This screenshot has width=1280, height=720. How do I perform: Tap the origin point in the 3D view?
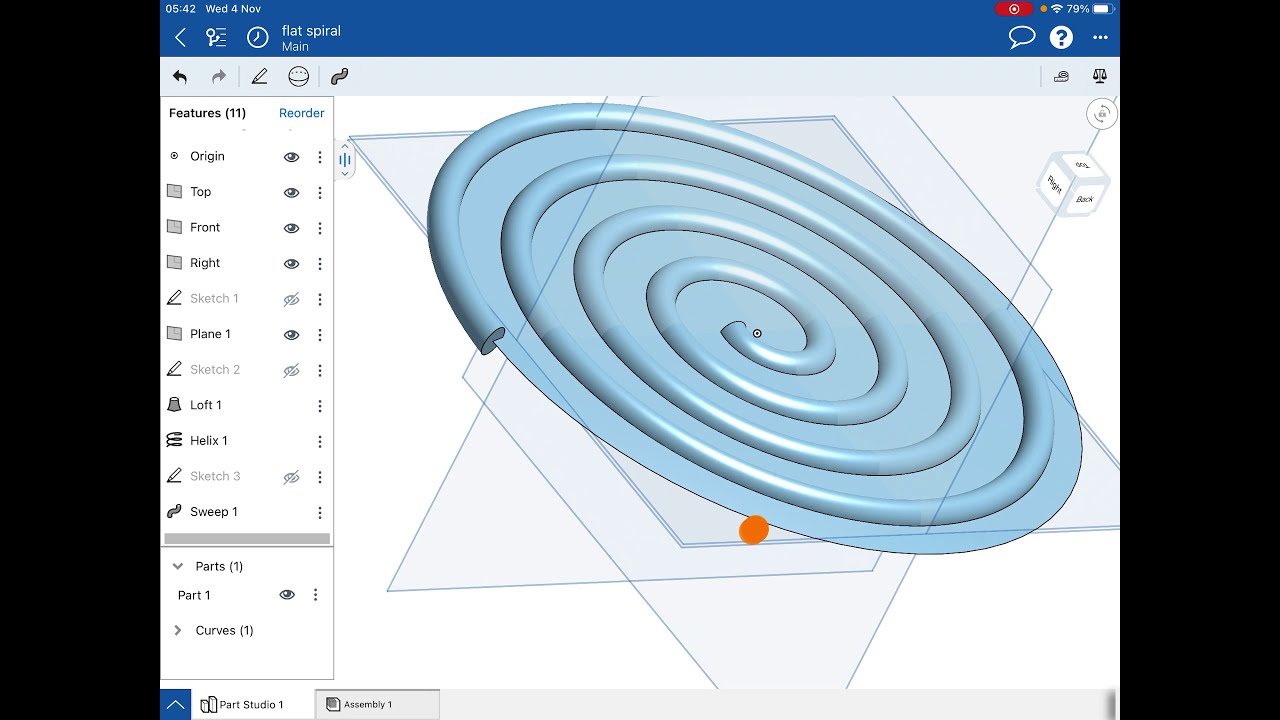point(757,333)
